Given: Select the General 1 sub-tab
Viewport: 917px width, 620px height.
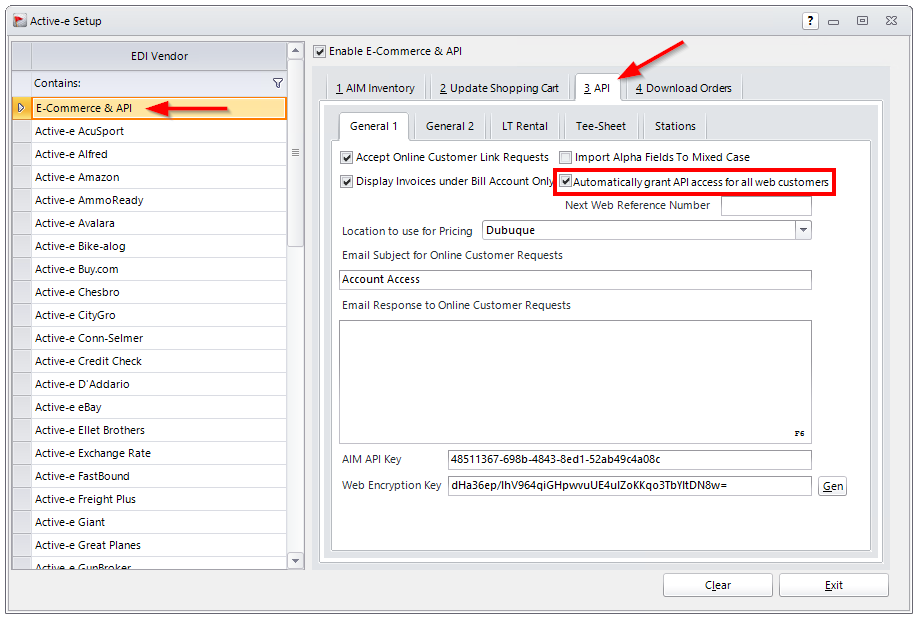Looking at the screenshot, I should (x=373, y=126).
